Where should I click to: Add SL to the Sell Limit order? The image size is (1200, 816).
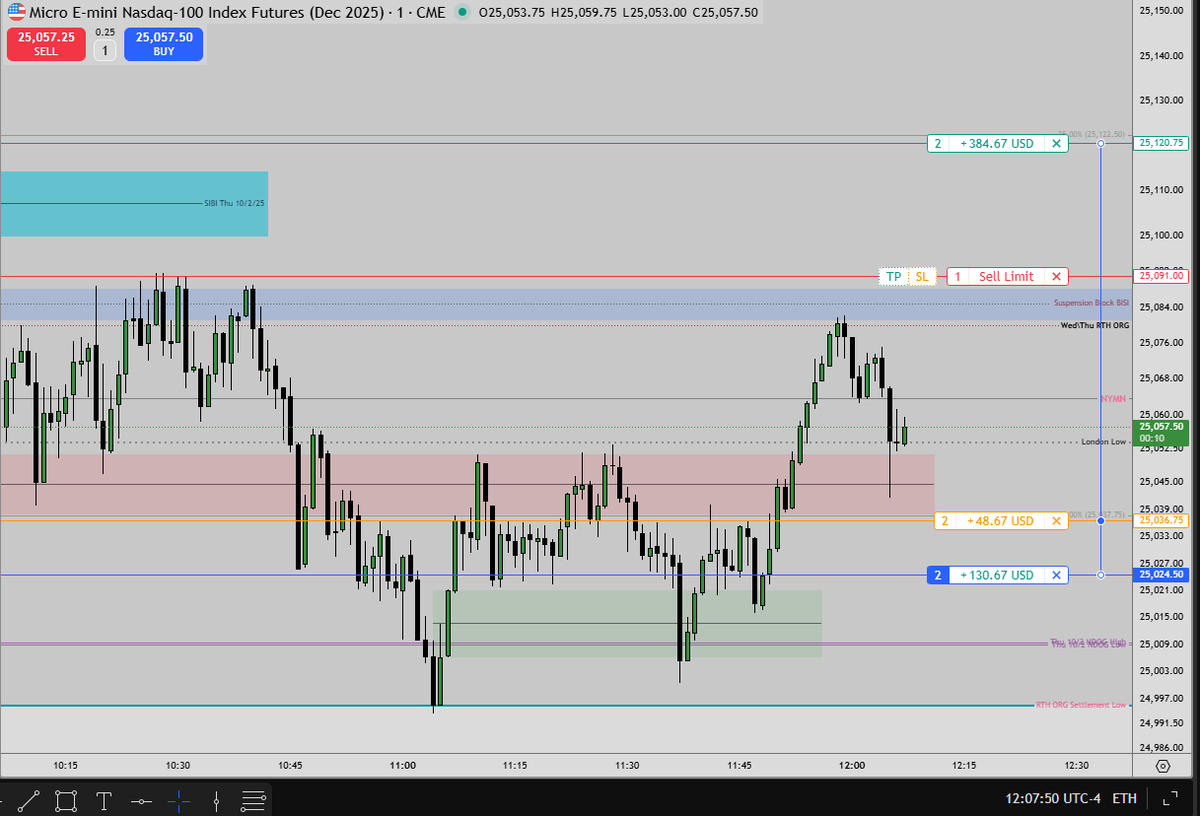point(922,276)
